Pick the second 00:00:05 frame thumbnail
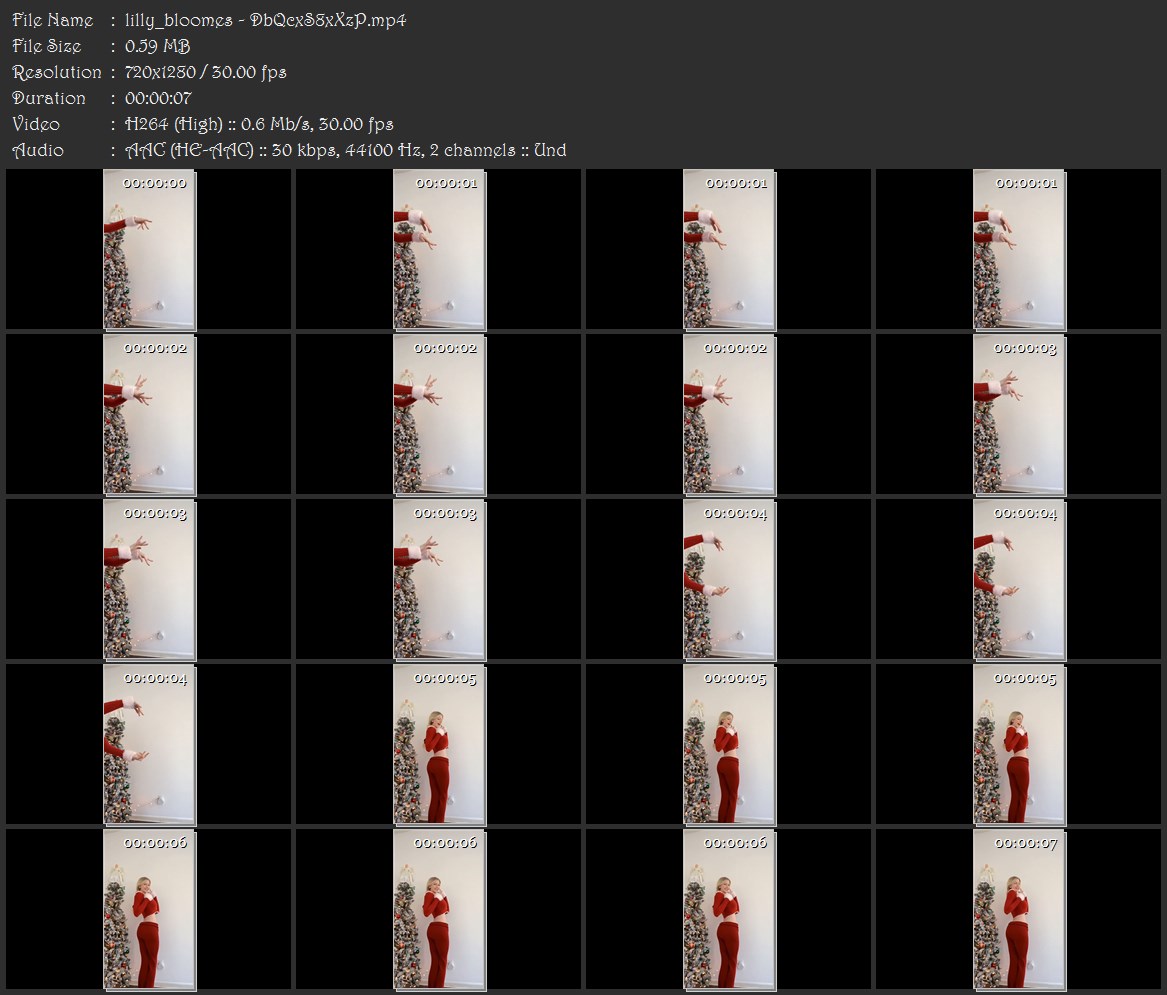1167x995 pixels. (x=729, y=745)
